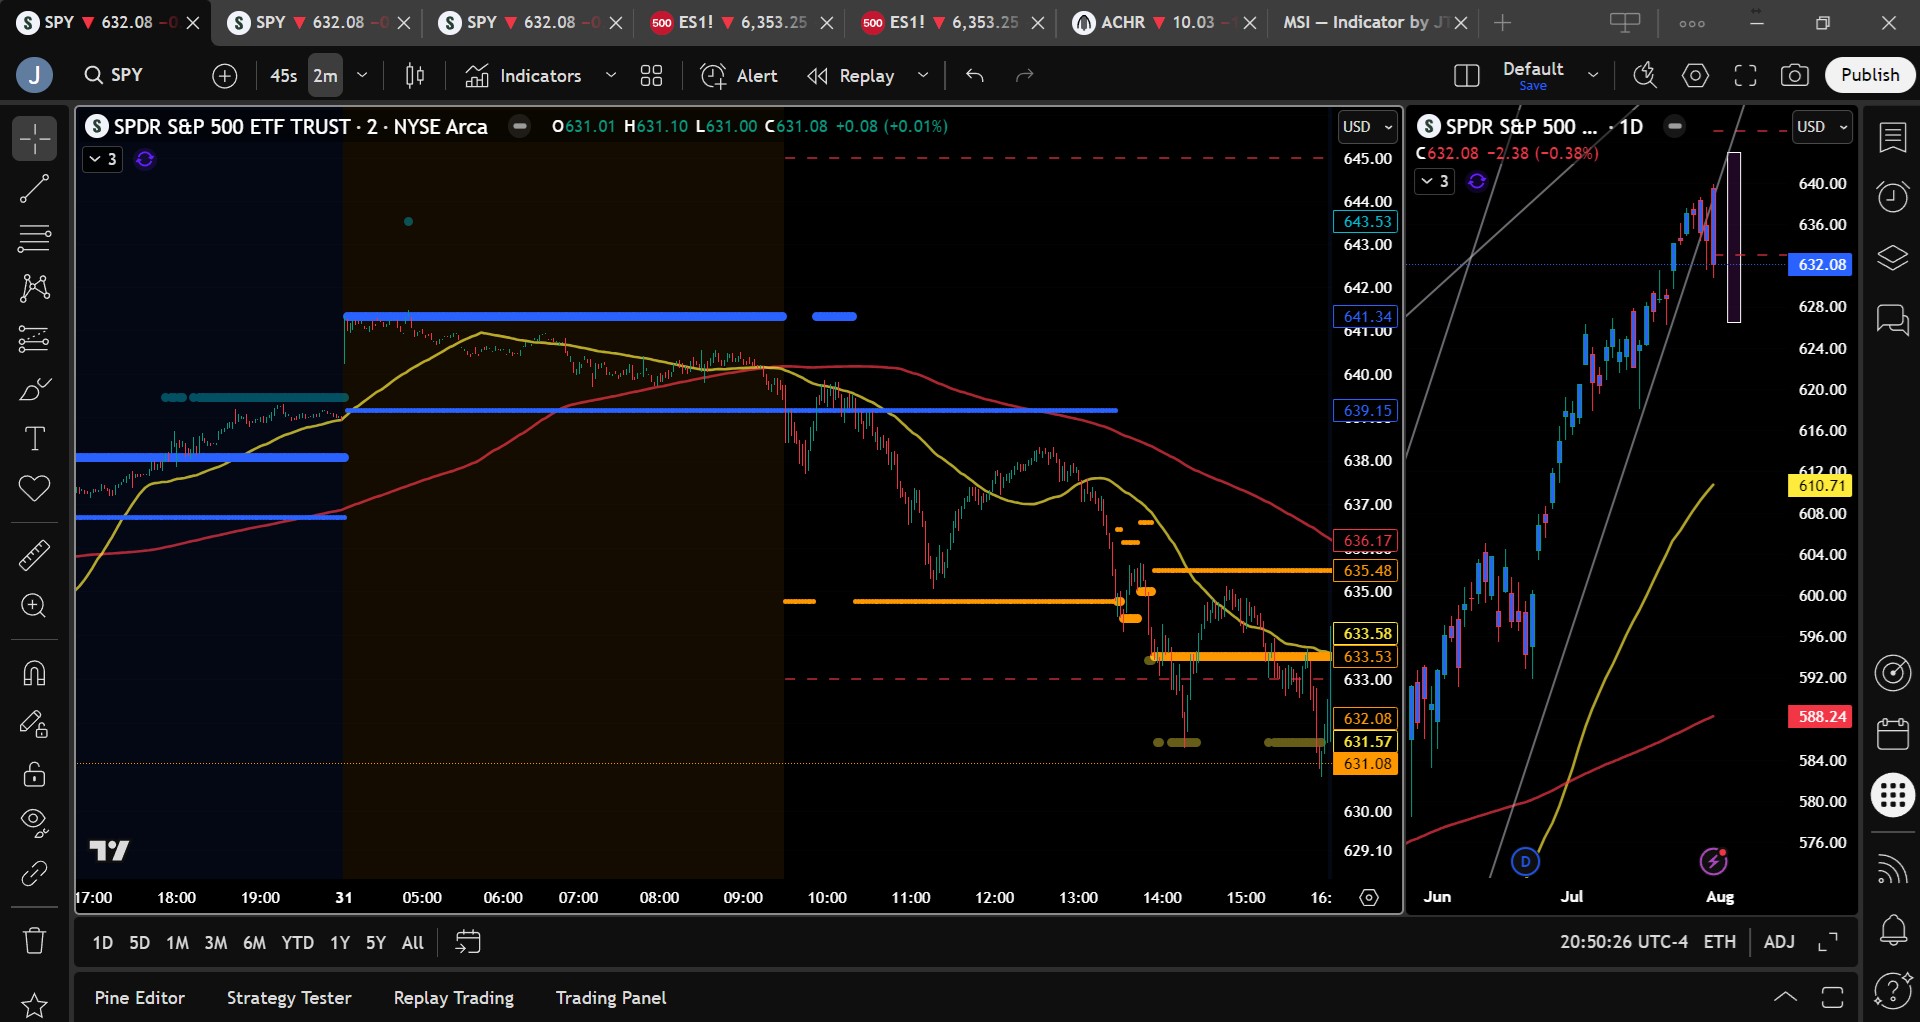1920x1022 pixels.
Task: Expand the time interval dropdown
Action: (x=362, y=75)
